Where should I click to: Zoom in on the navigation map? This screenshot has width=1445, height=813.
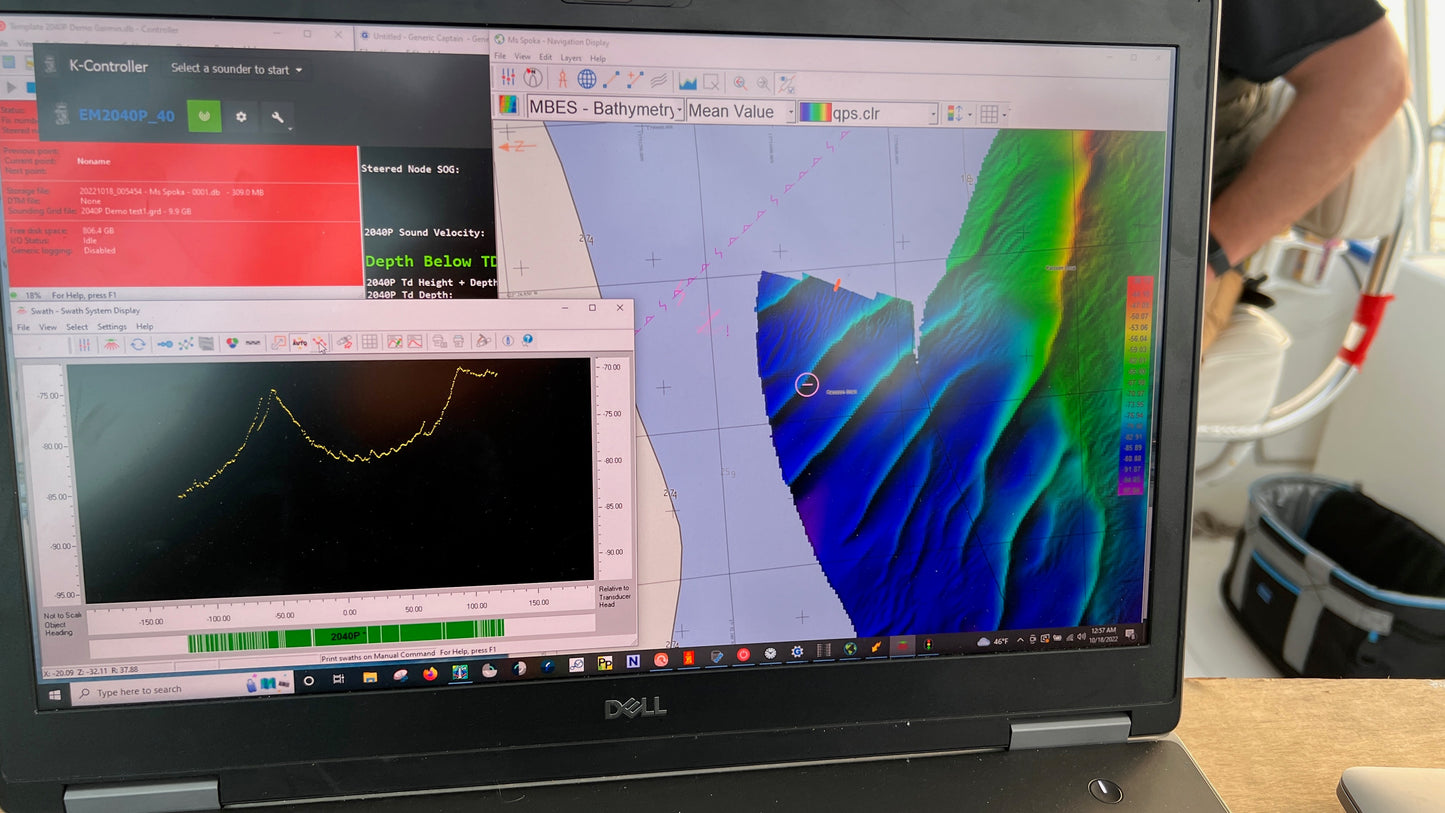pos(740,84)
